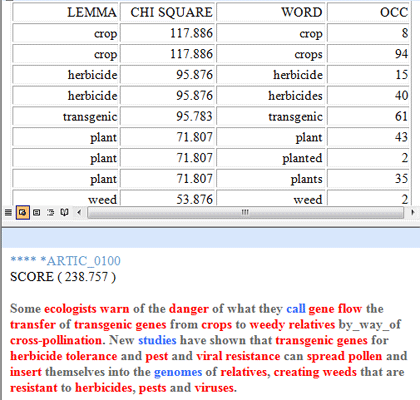This screenshot has height=400, width=420.
Task: Open the outline view icon
Action: click(51, 212)
